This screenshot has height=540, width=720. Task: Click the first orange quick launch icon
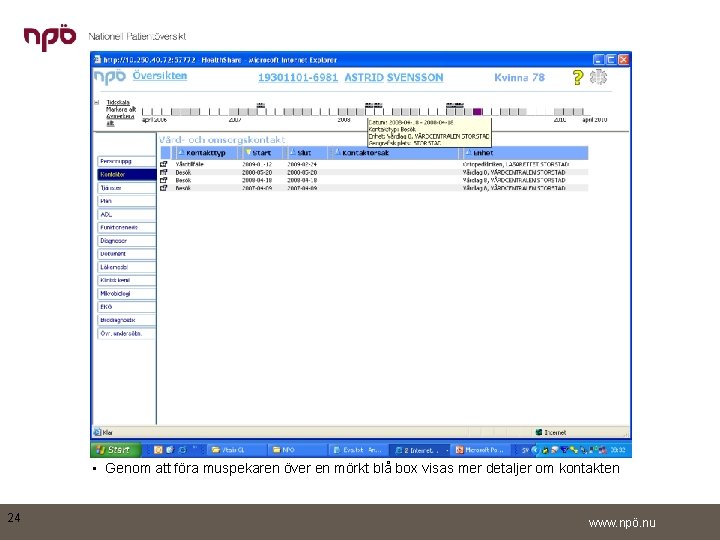point(158,450)
